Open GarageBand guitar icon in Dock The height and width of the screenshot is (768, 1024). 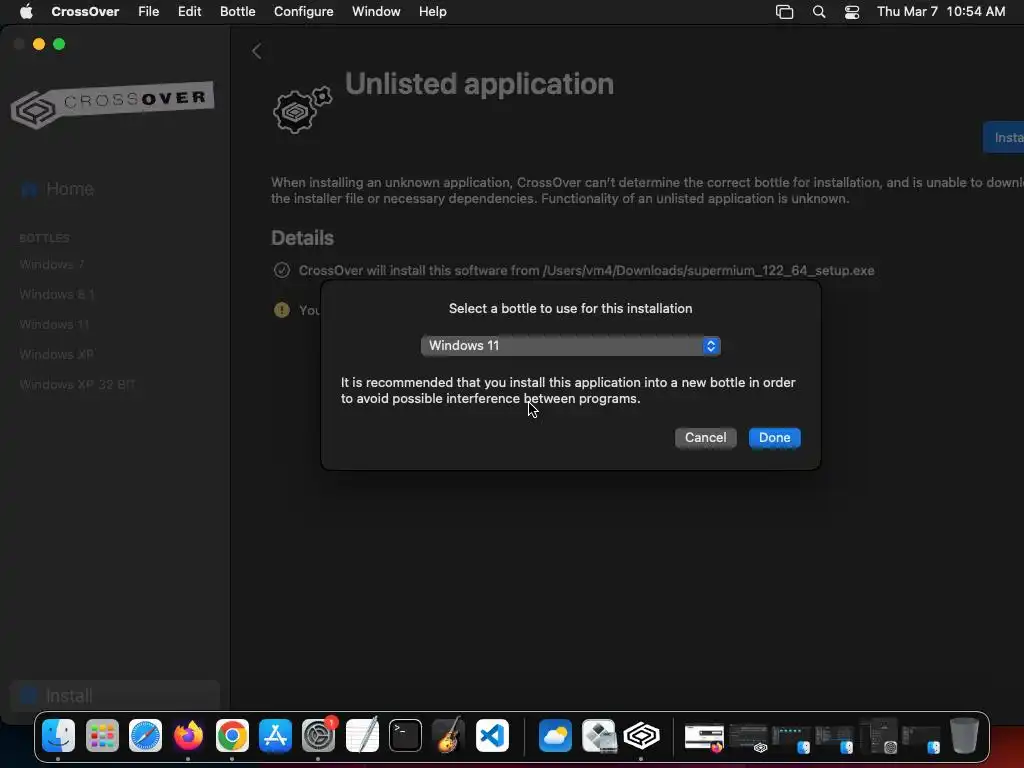tap(448, 735)
